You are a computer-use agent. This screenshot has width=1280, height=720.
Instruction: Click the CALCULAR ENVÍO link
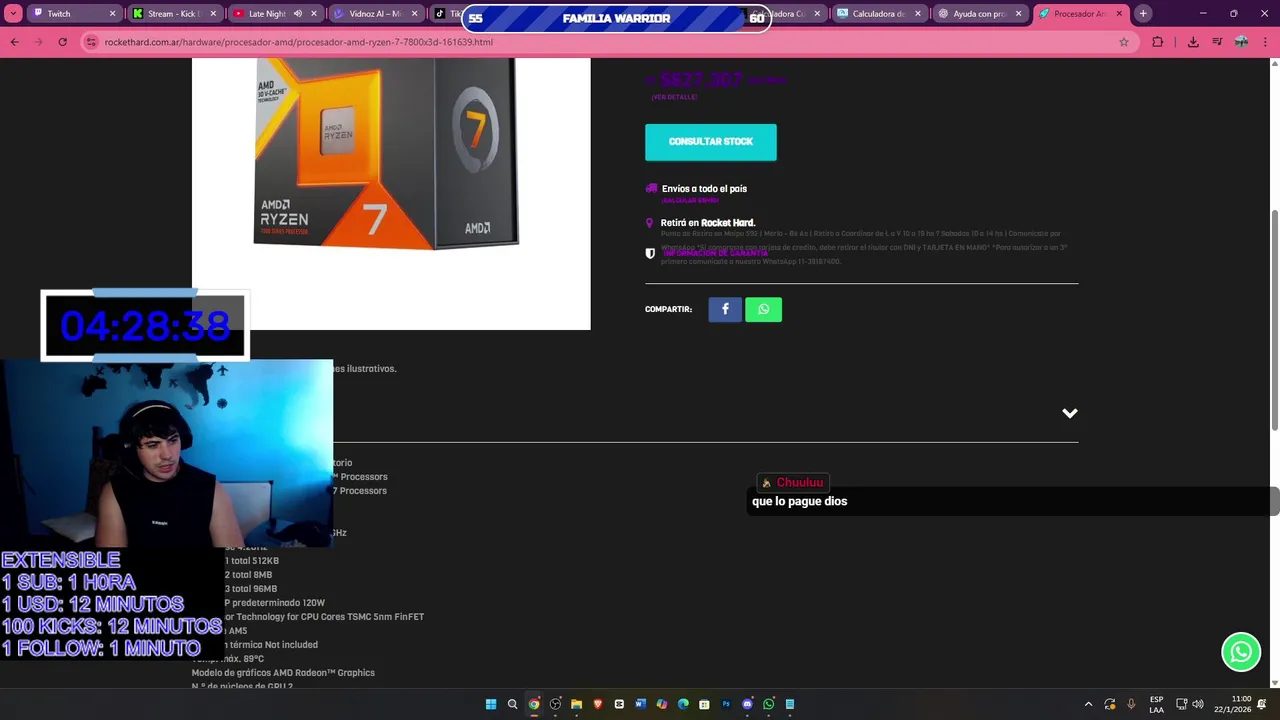click(690, 200)
